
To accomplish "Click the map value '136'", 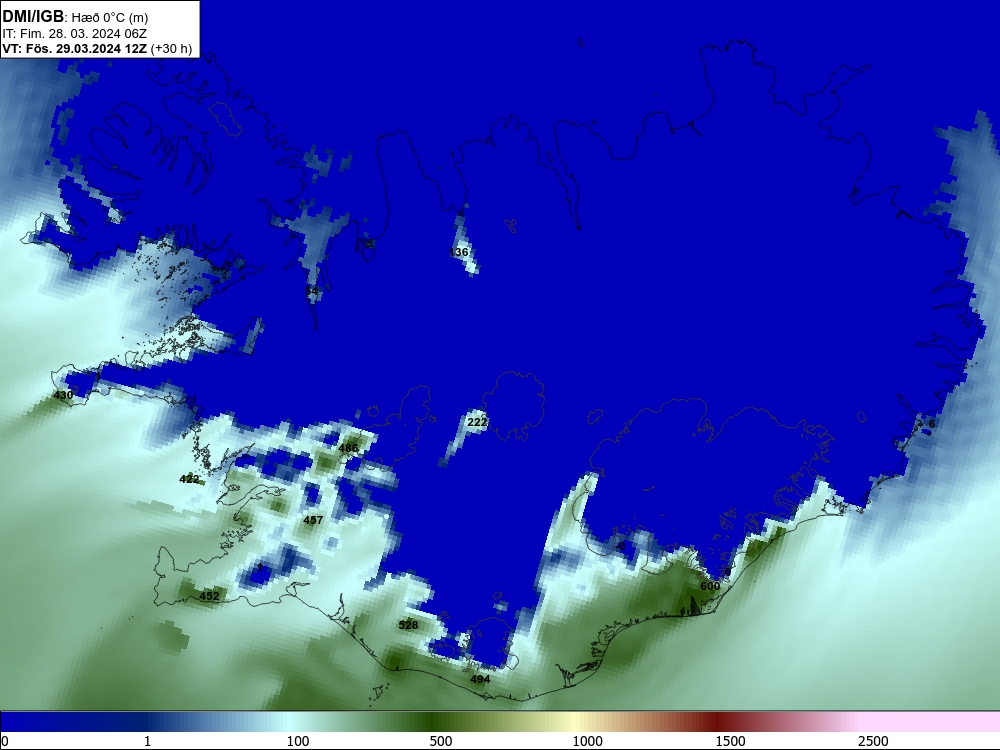I will [x=459, y=252].
